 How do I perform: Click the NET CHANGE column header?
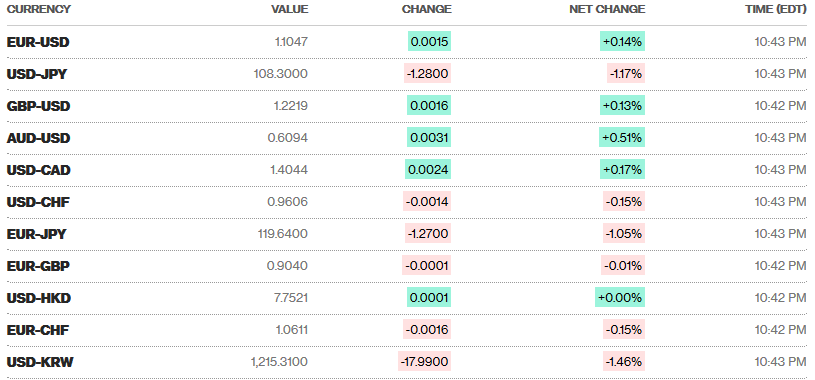coord(607,9)
